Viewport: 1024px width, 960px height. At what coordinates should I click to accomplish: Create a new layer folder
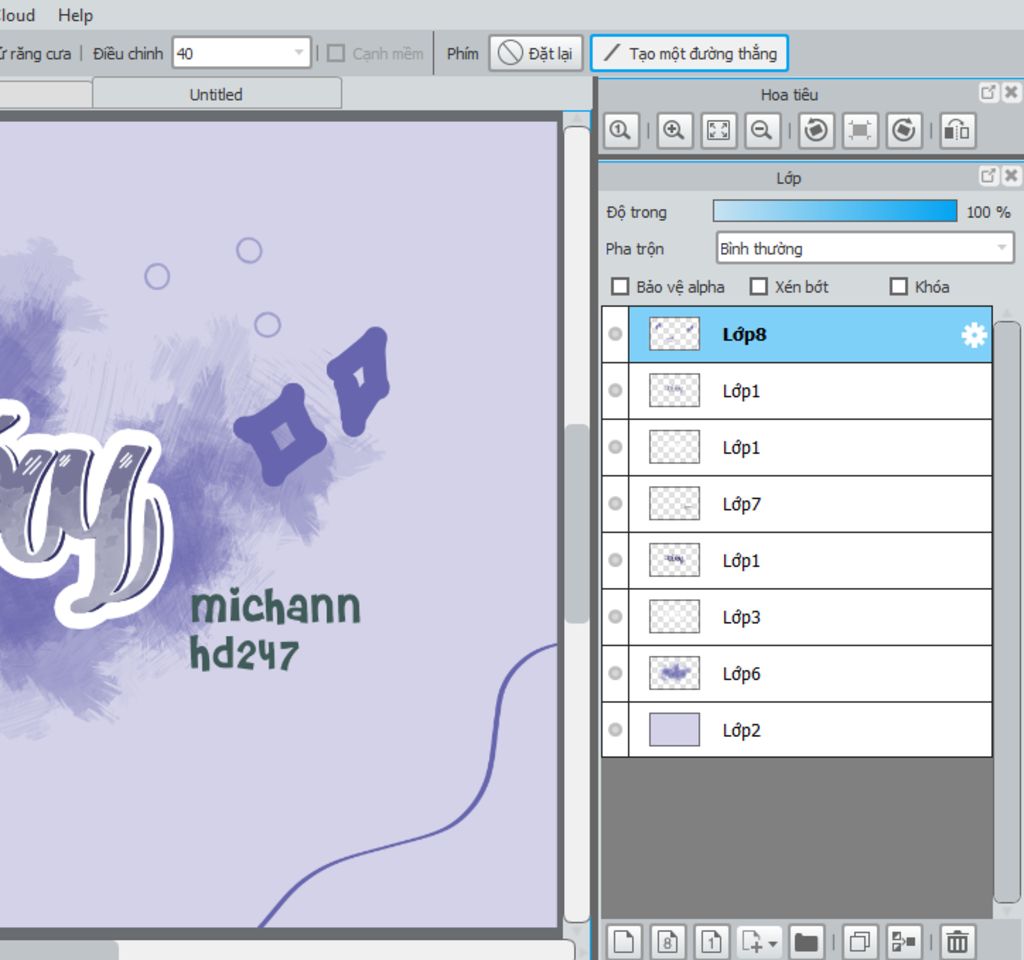(806, 942)
